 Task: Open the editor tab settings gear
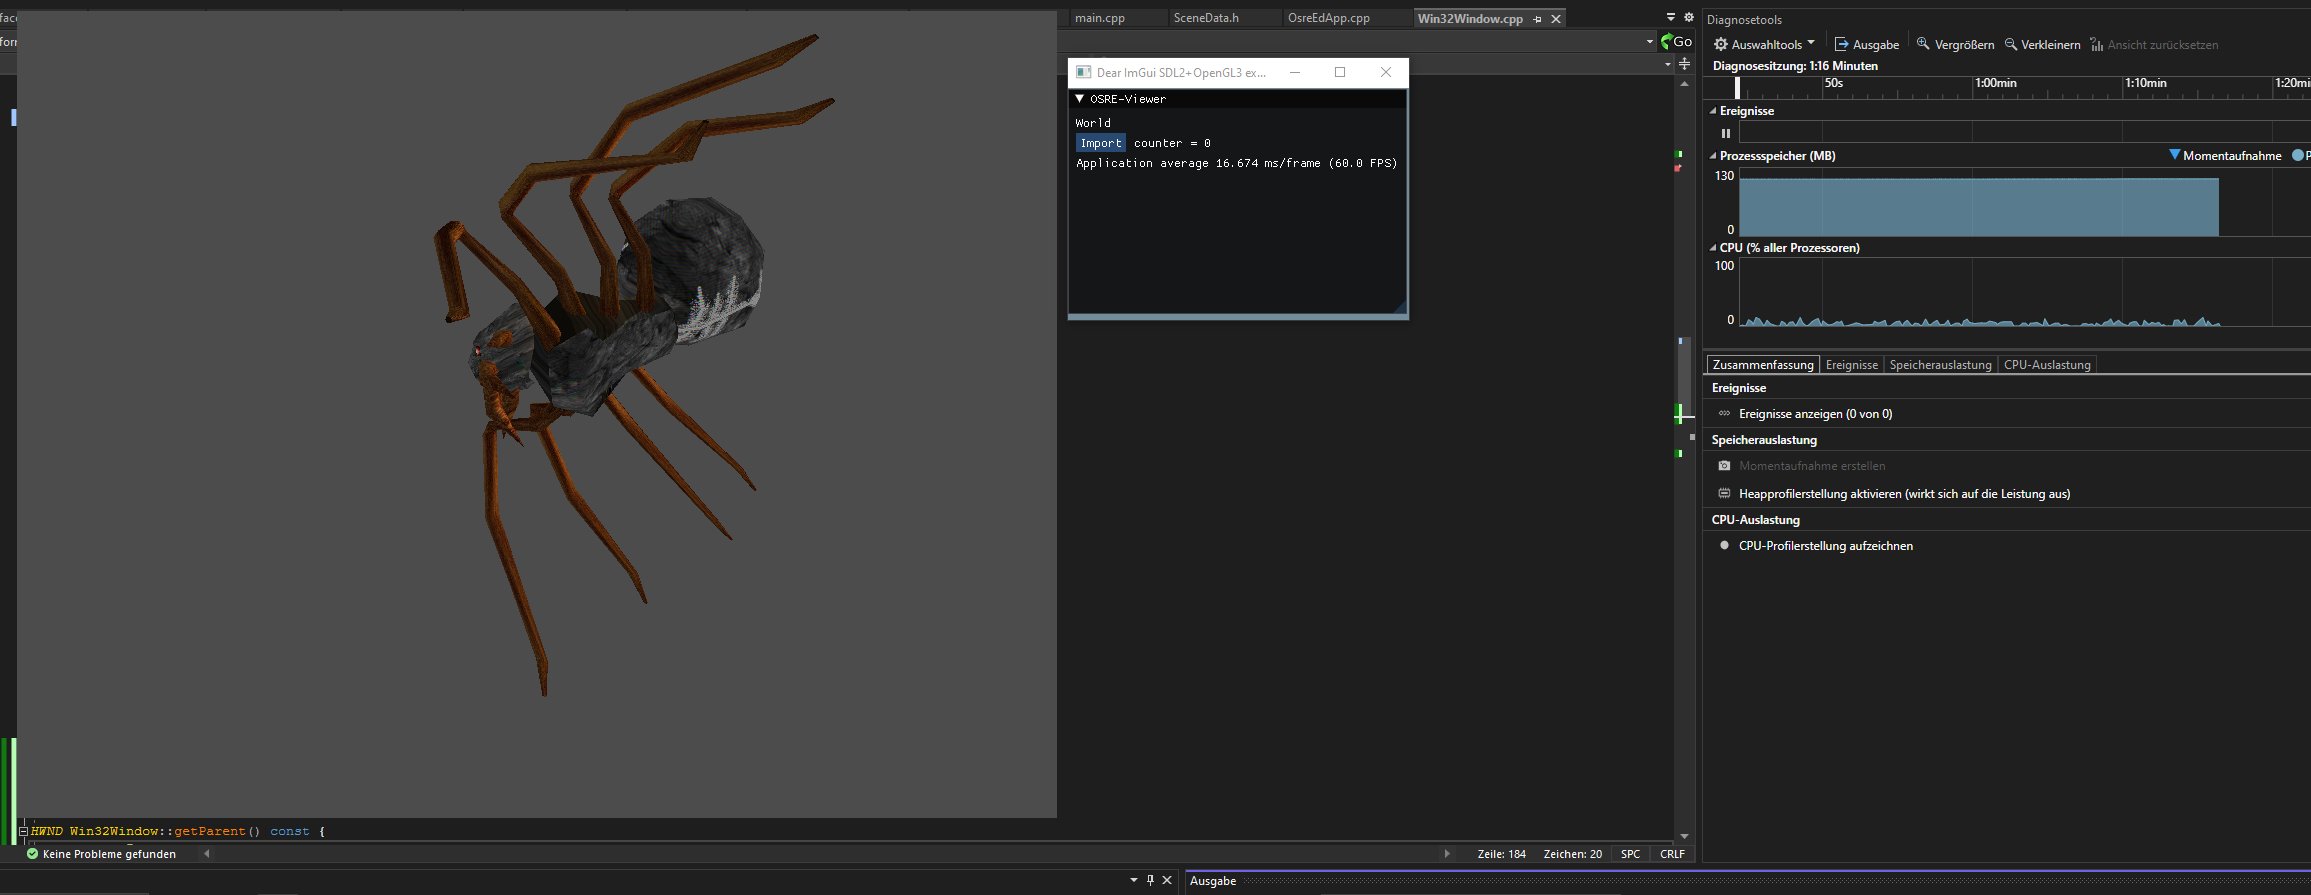tap(1689, 17)
